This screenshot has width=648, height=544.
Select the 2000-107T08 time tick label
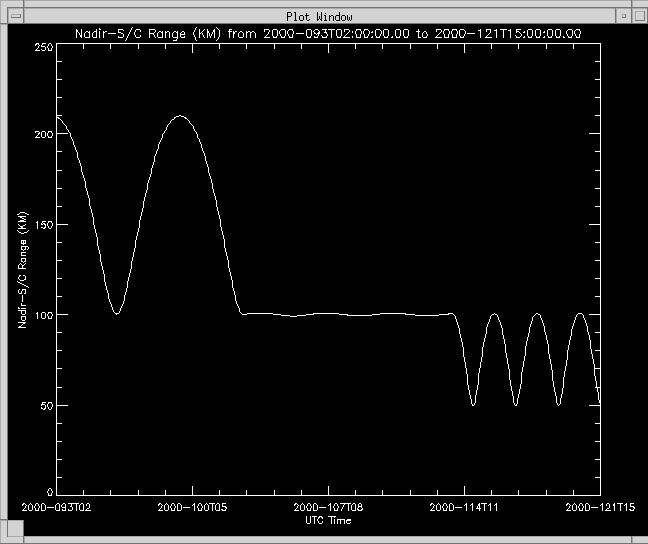pyautogui.click(x=329, y=508)
